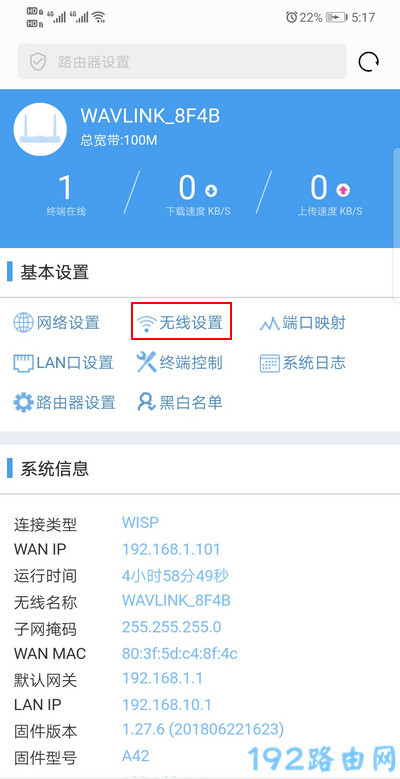This screenshot has width=400, height=779.
Task: Open 路由器设置 gear icon
Action: (23, 402)
